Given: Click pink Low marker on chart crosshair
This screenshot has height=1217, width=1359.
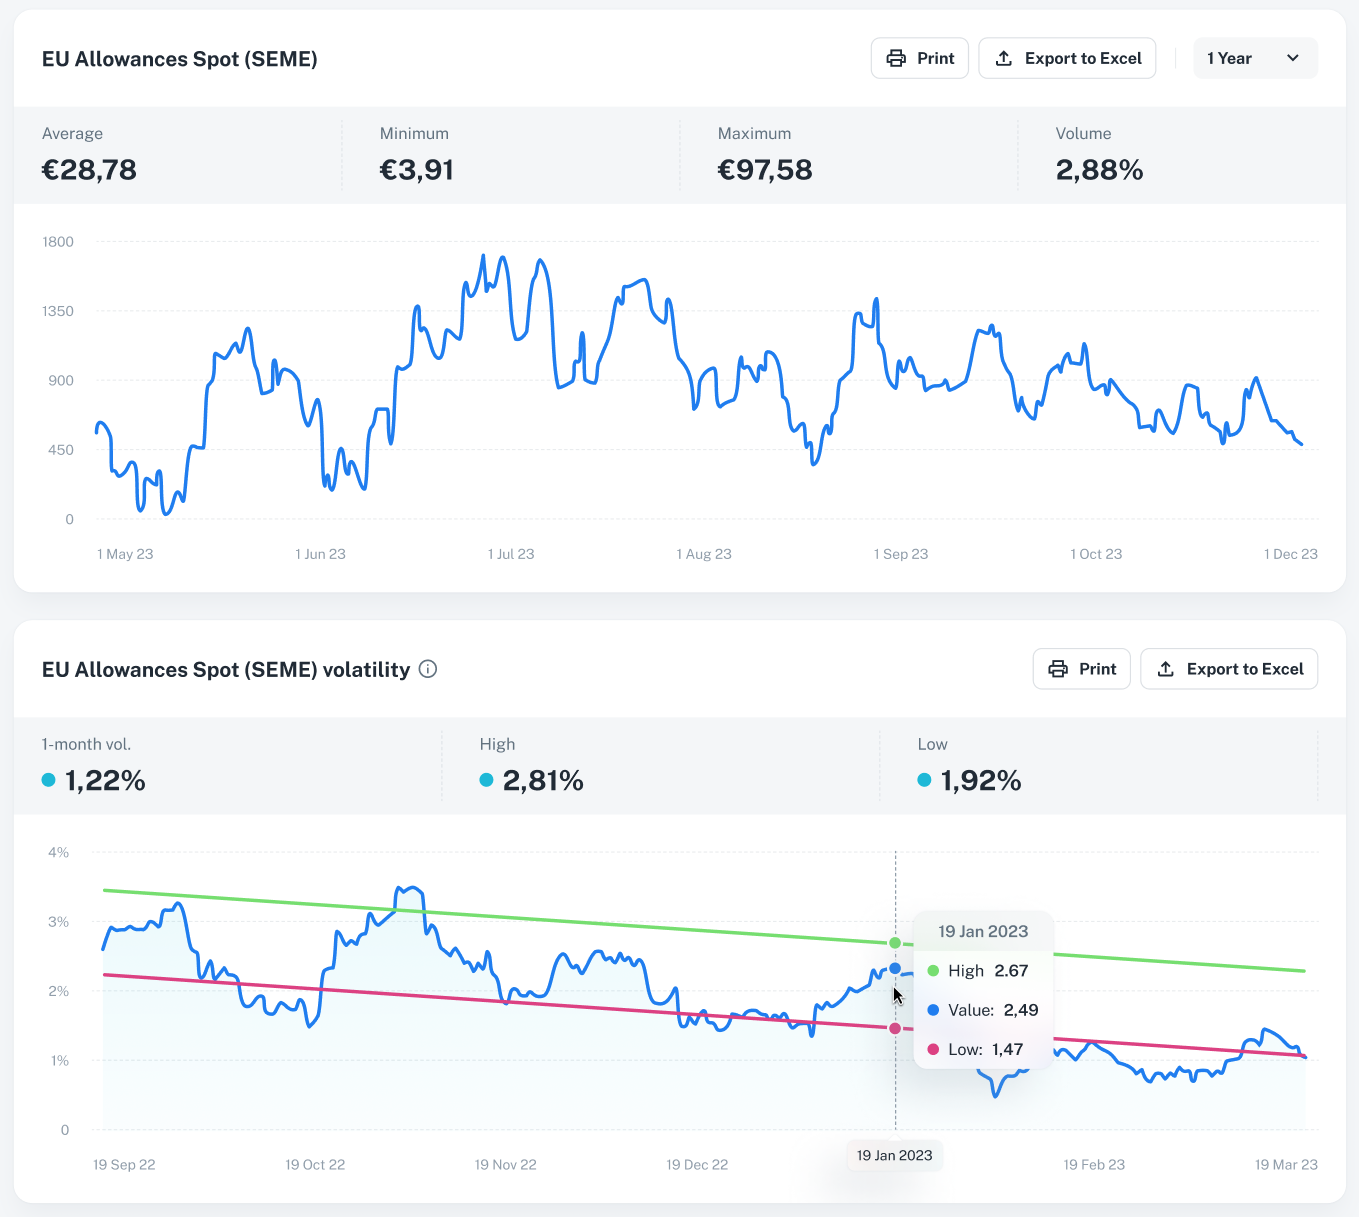Looking at the screenshot, I should [895, 1028].
